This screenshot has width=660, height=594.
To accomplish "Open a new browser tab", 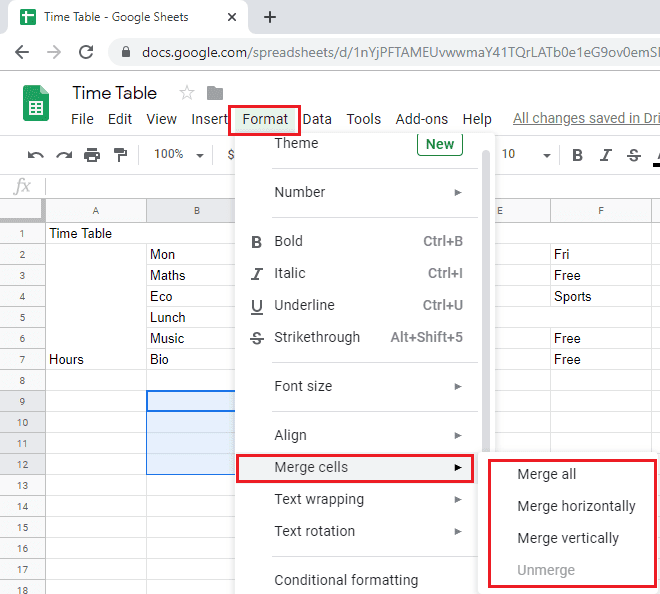I will click(x=270, y=17).
